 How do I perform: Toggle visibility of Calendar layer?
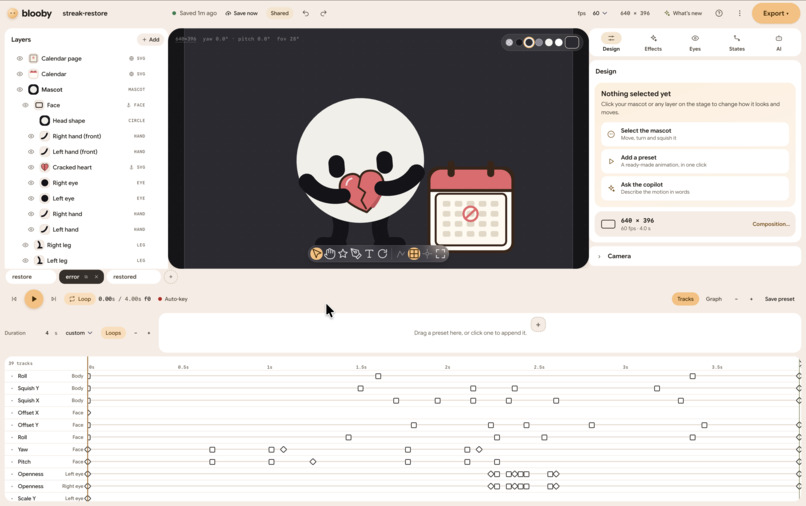[20, 74]
